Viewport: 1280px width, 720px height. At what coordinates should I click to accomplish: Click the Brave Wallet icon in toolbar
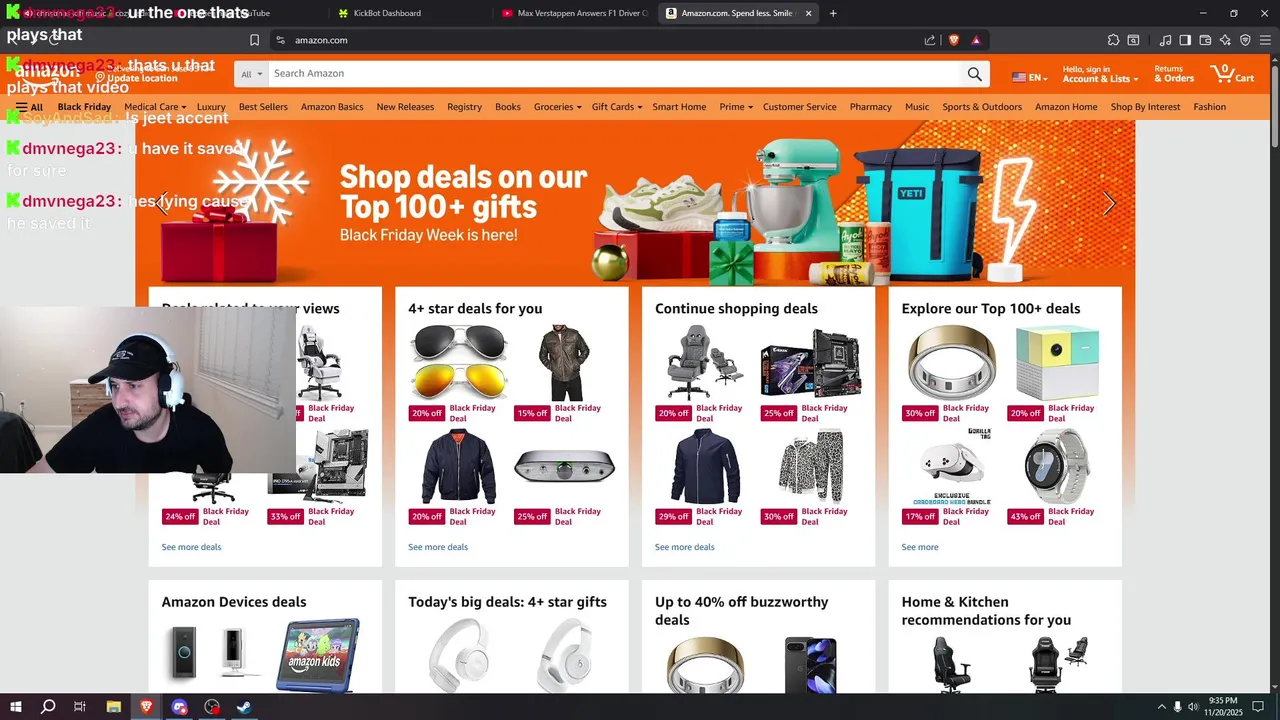(1205, 40)
